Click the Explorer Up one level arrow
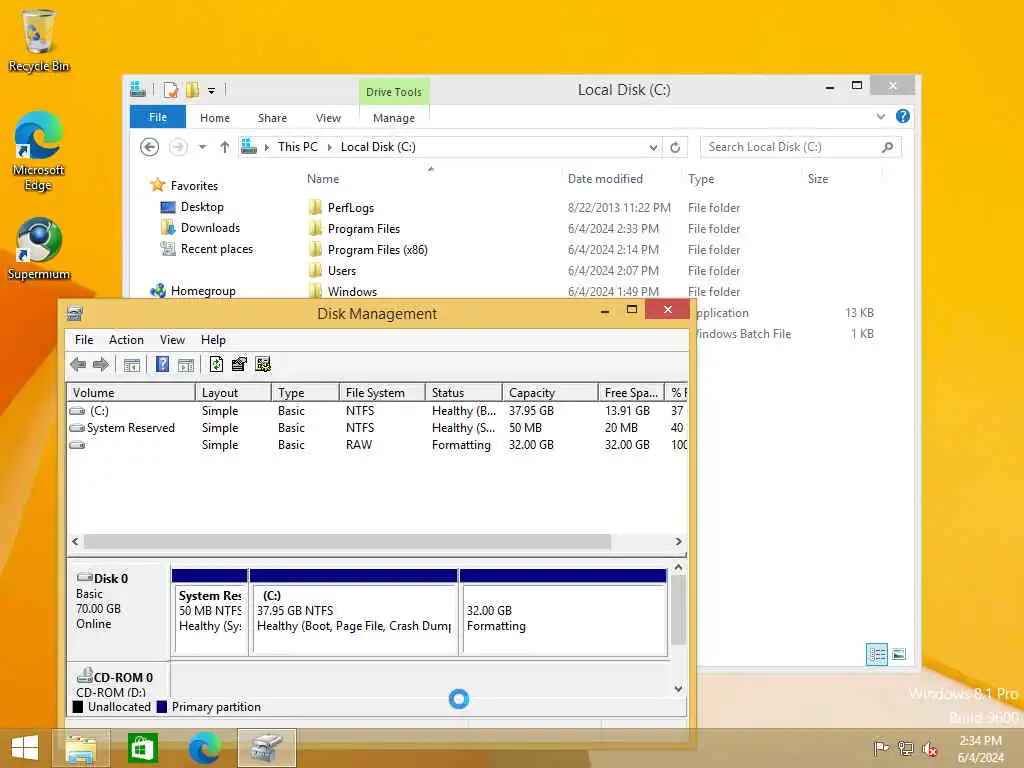Screen dimensions: 1024x768 tap(225, 147)
